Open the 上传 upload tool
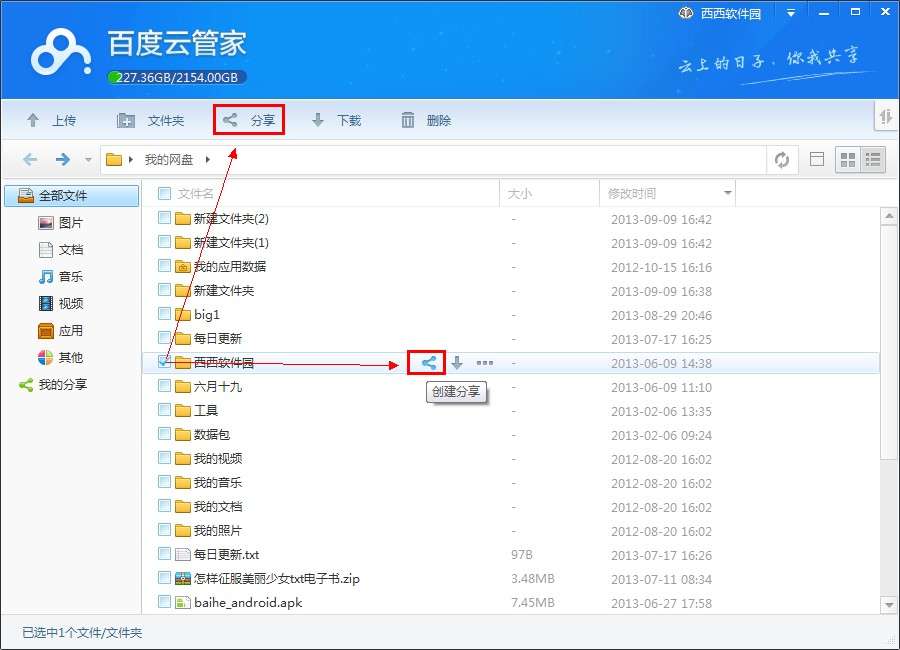Image resolution: width=900 pixels, height=650 pixels. [52, 120]
